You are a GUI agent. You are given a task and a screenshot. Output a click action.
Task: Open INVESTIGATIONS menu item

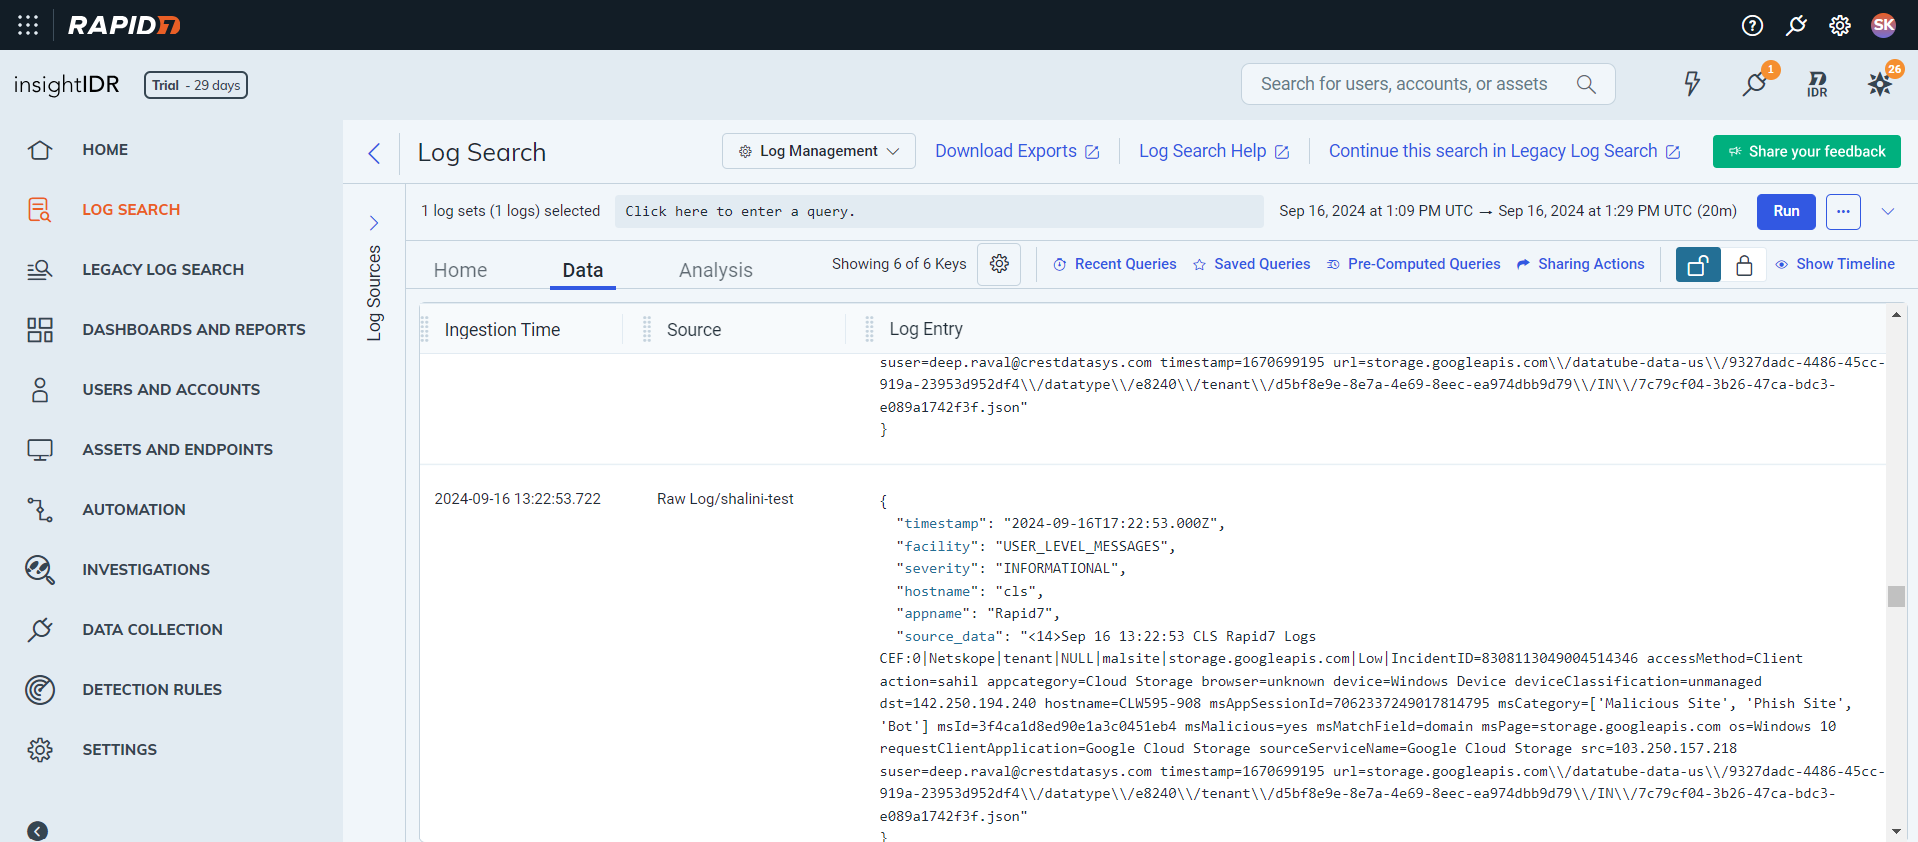coord(146,570)
